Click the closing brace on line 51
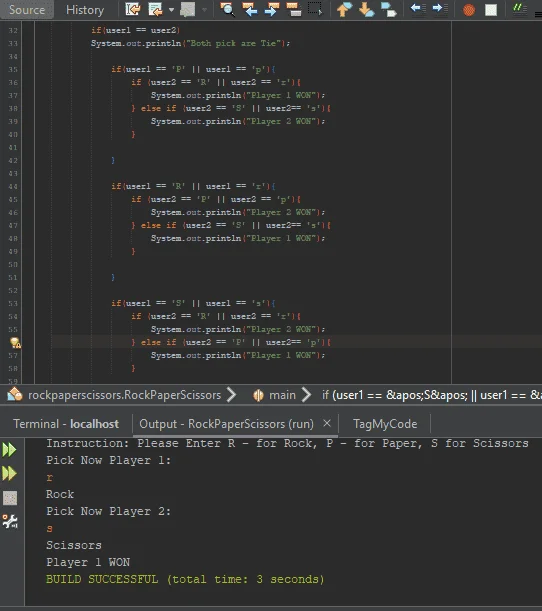 click(x=113, y=277)
